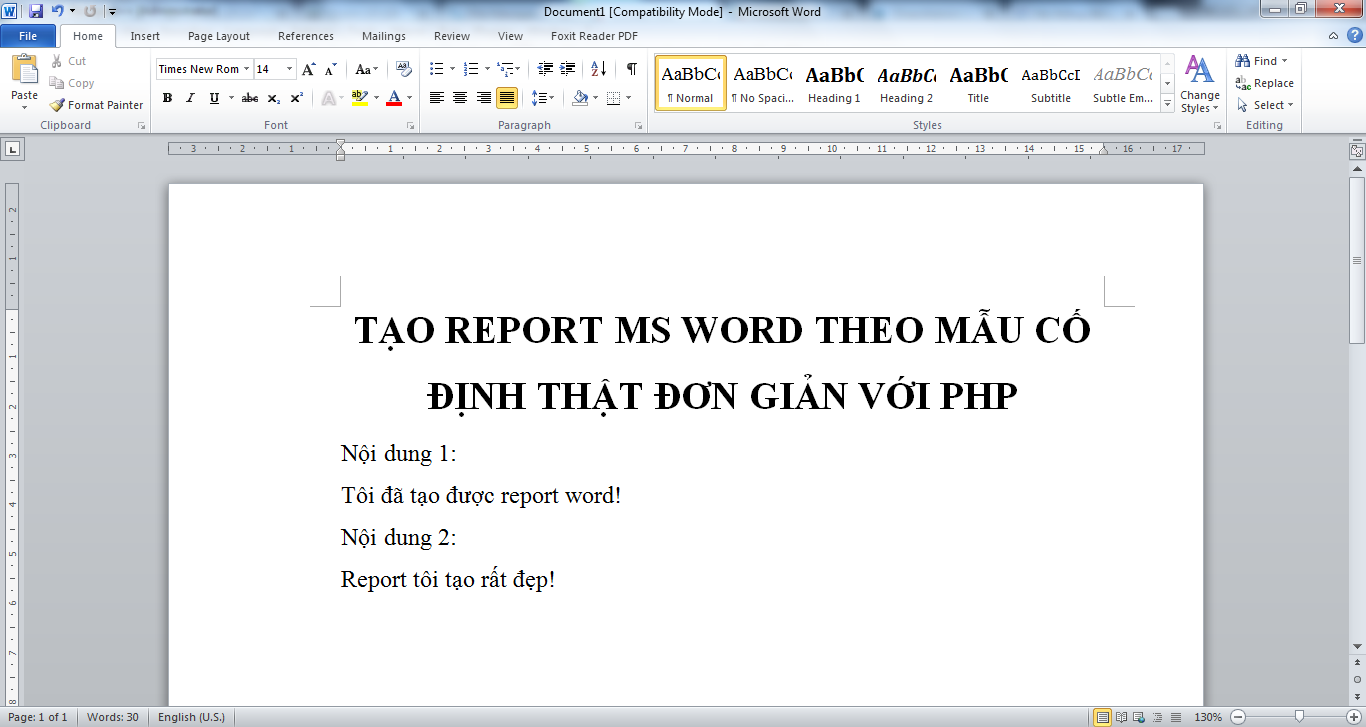Click the Format Painter brush icon

[x=58, y=105]
